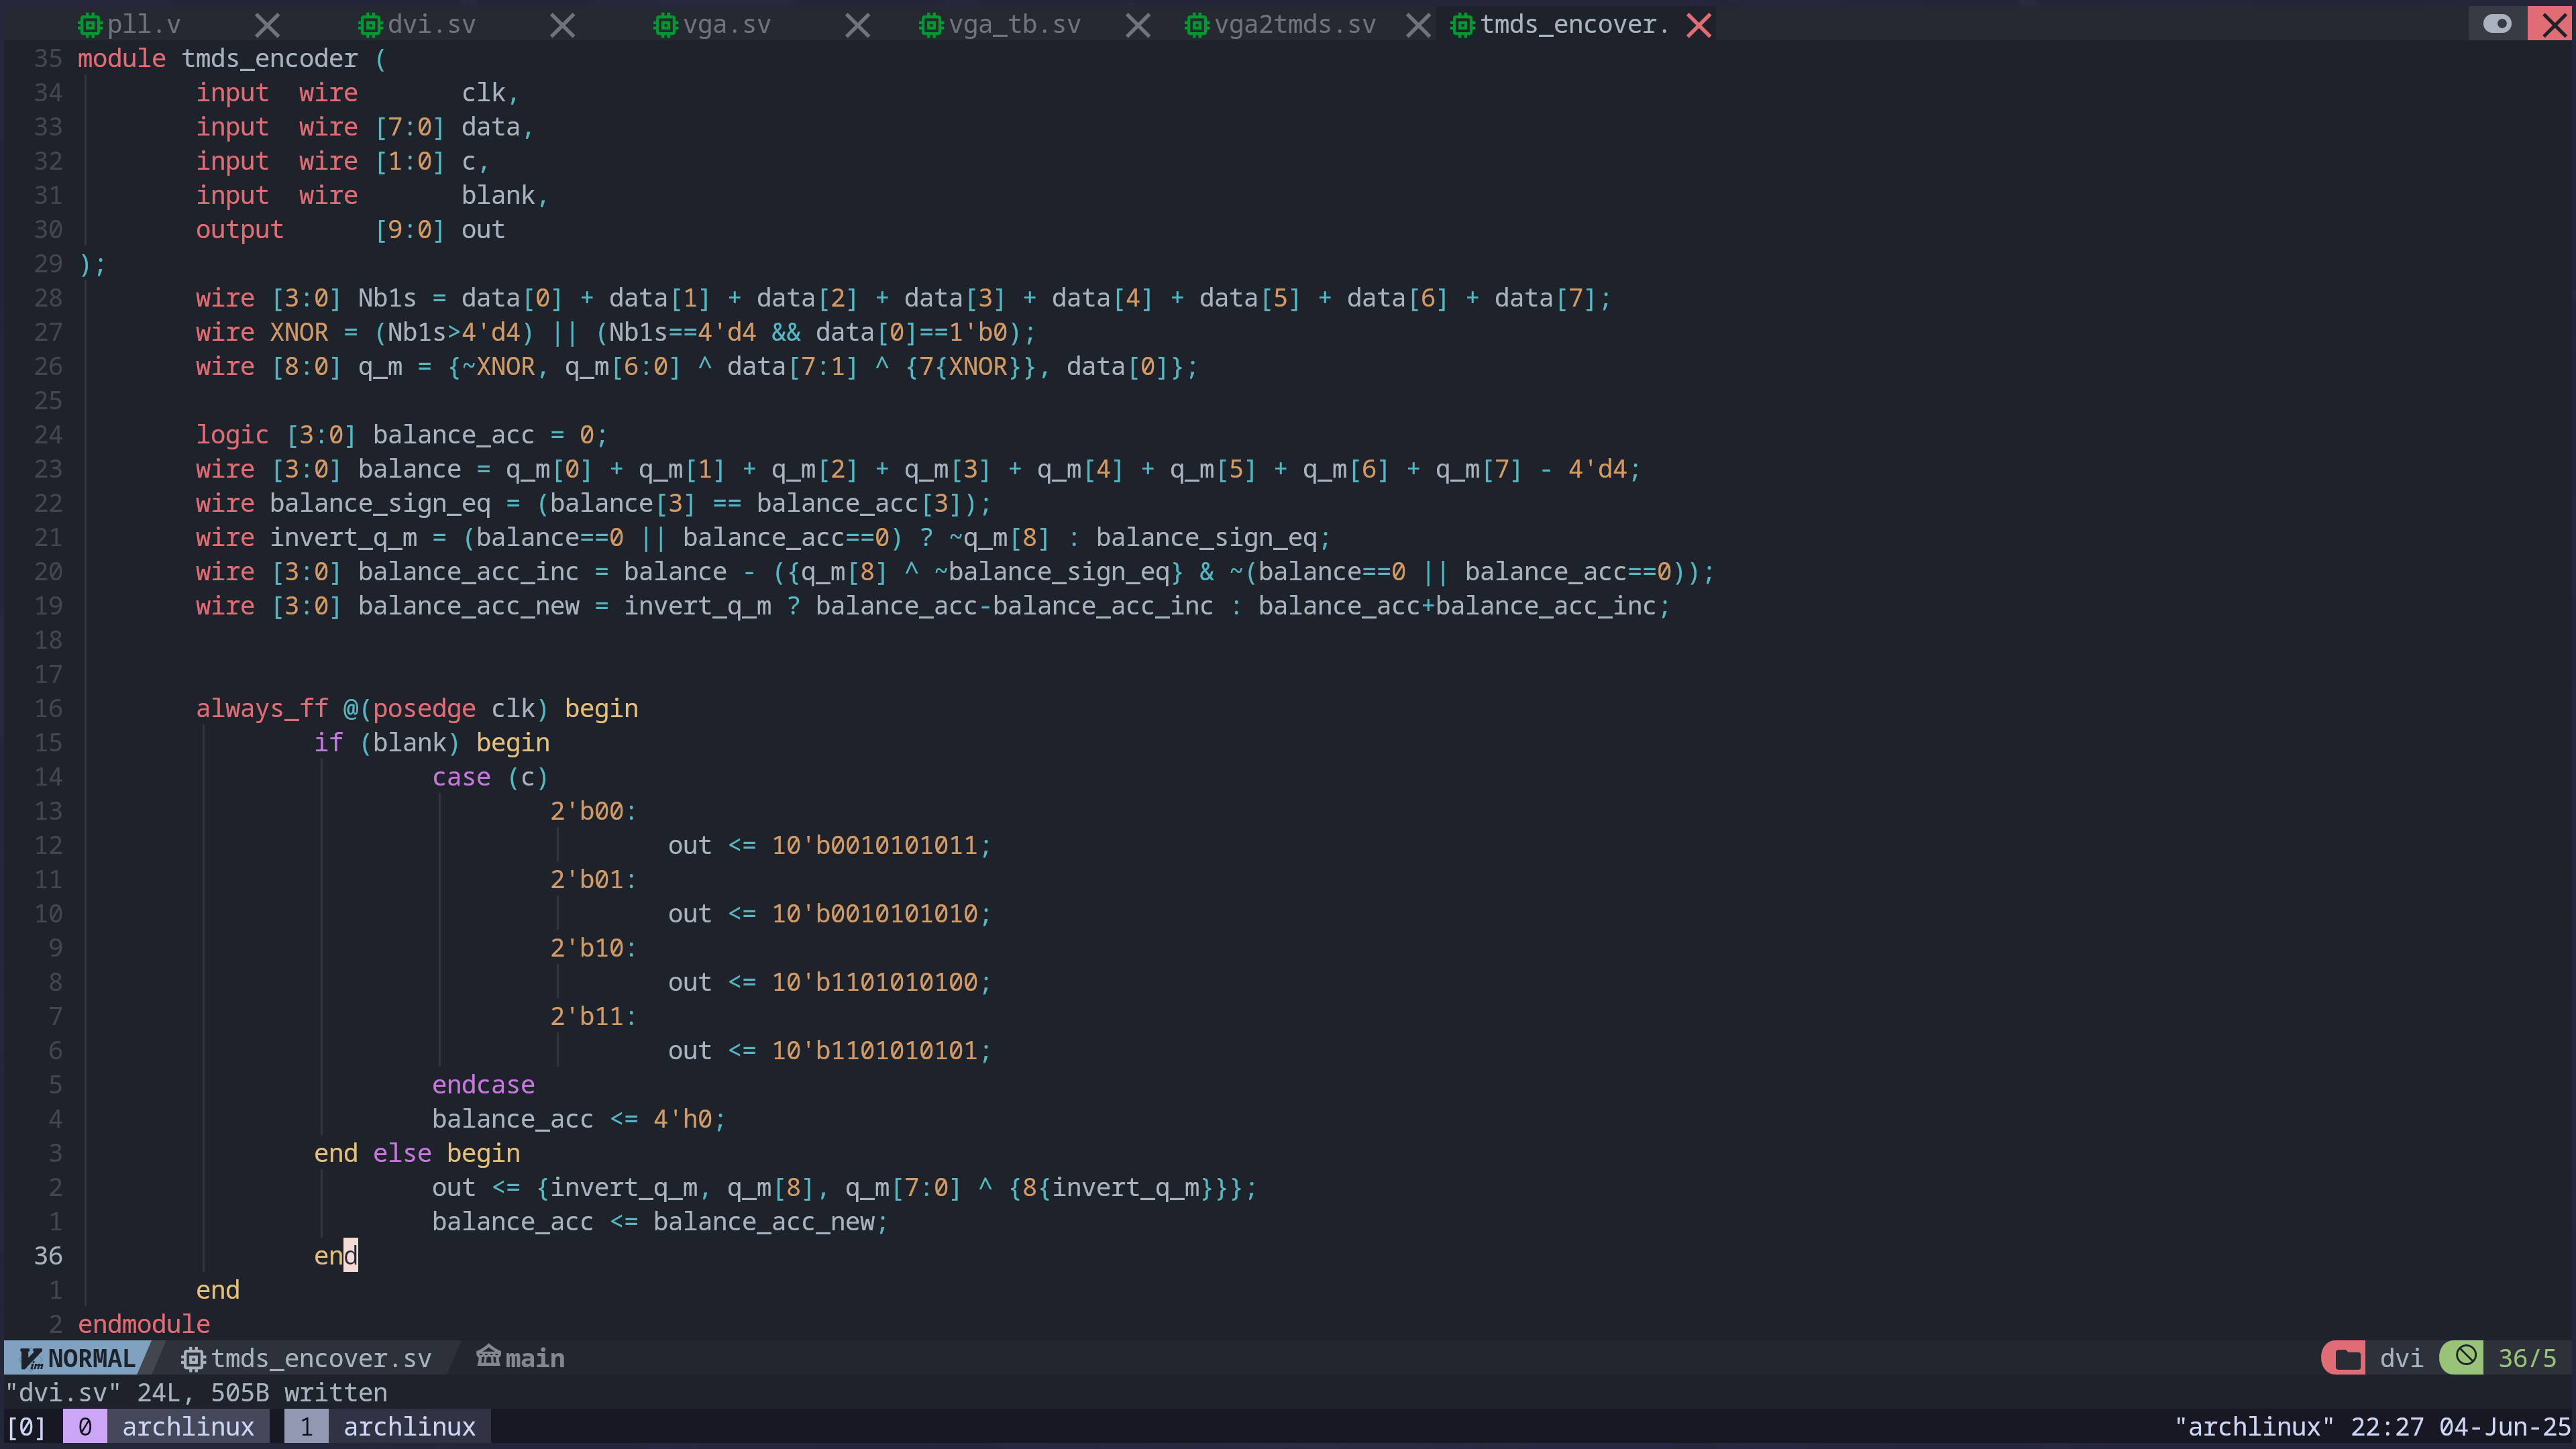2576x1449 pixels.
Task: Click logic balance_acc declaration
Action: point(401,435)
